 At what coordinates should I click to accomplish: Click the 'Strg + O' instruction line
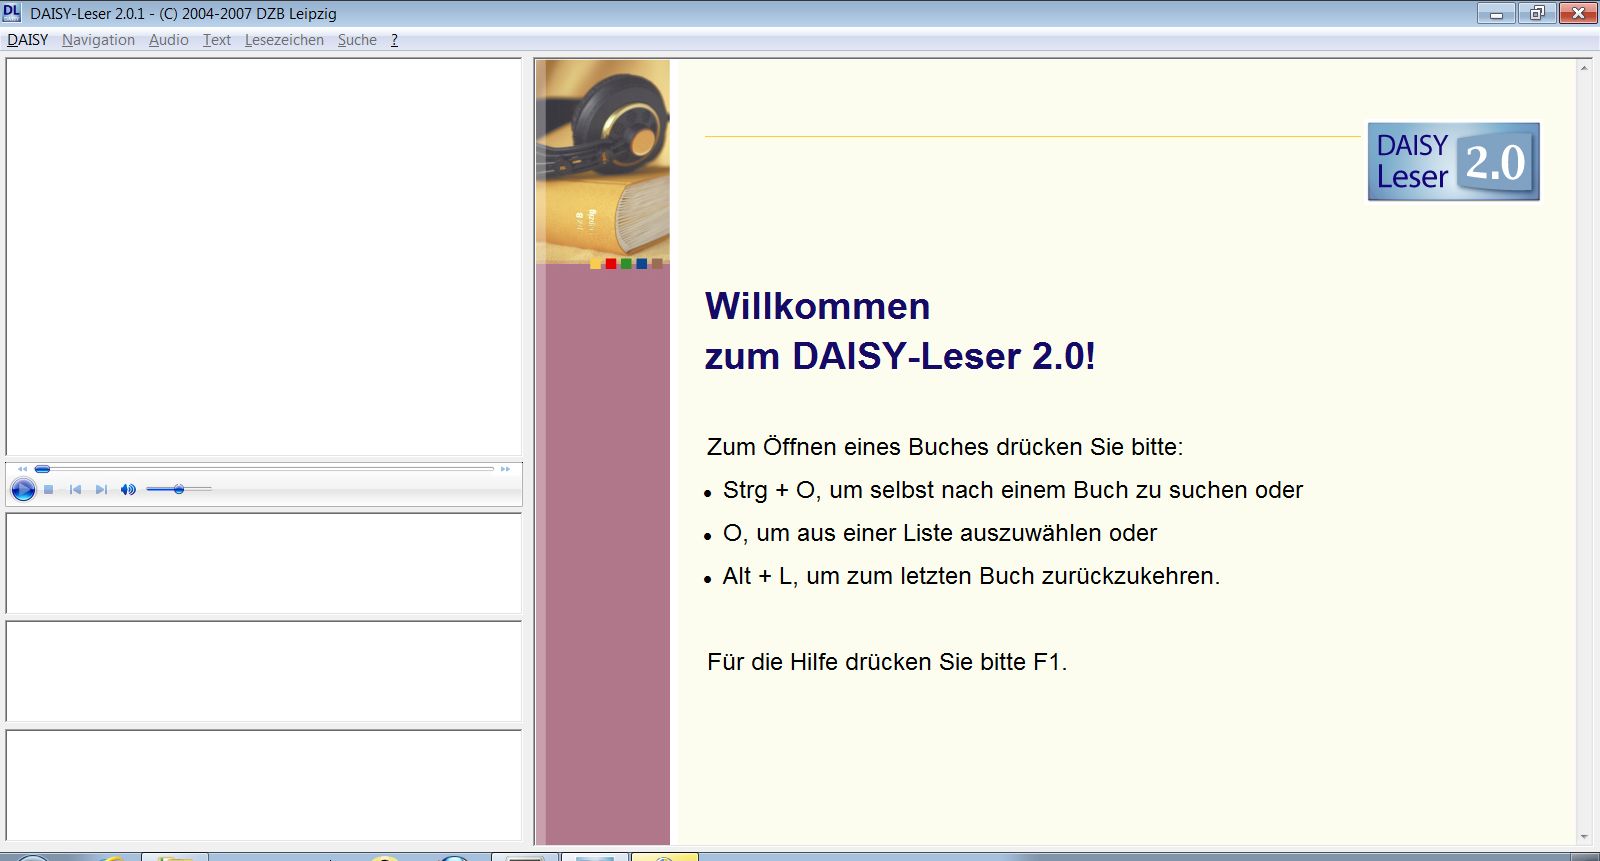tap(1013, 490)
